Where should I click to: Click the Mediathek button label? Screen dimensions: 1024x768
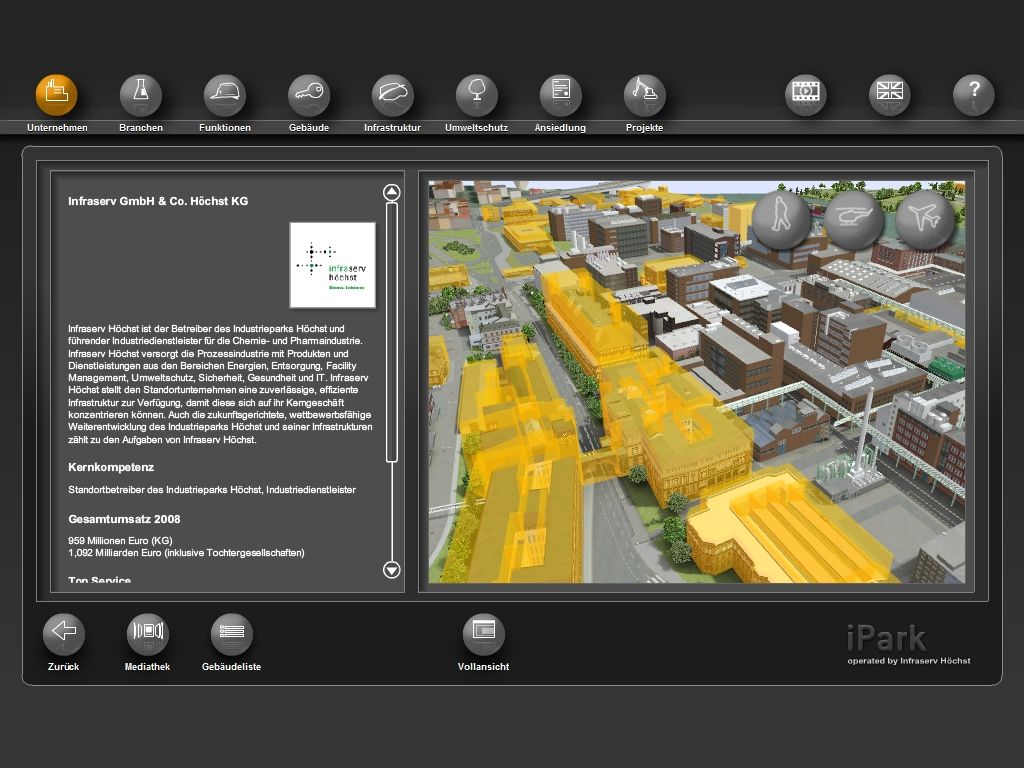point(148,667)
